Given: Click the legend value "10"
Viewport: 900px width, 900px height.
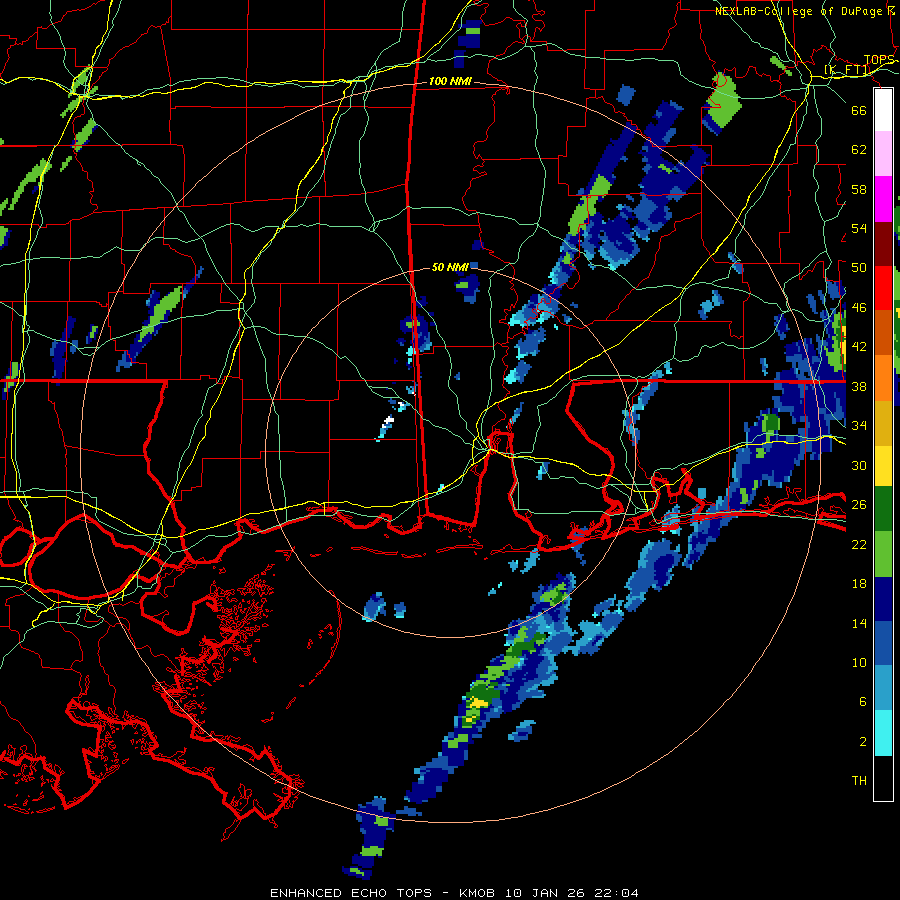Looking at the screenshot, I should 859,662.
